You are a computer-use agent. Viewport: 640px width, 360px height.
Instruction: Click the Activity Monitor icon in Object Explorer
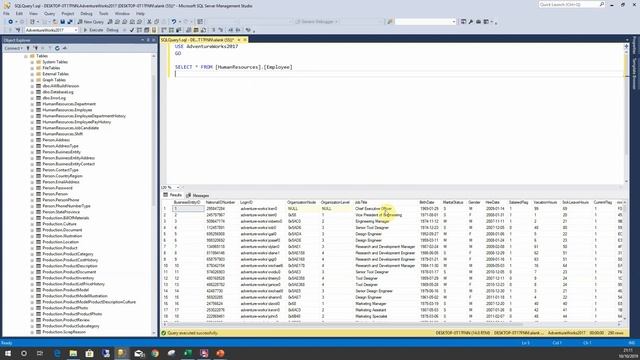[64, 48]
